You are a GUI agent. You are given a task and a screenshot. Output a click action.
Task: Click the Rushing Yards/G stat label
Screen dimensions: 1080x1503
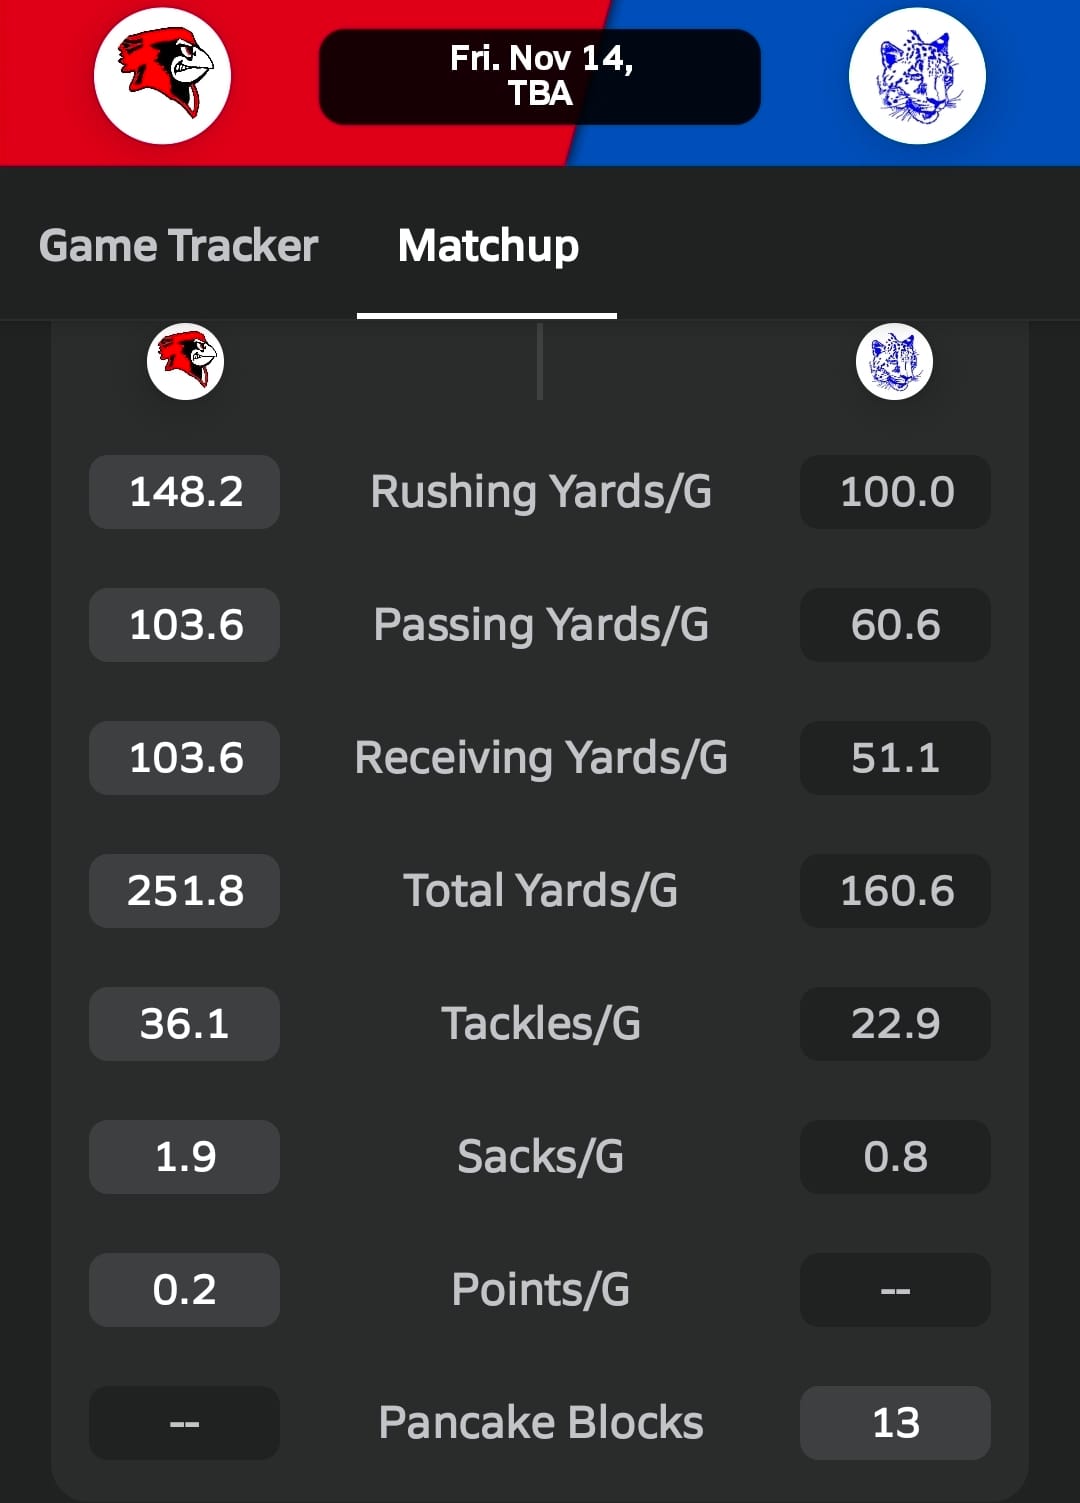pos(541,492)
